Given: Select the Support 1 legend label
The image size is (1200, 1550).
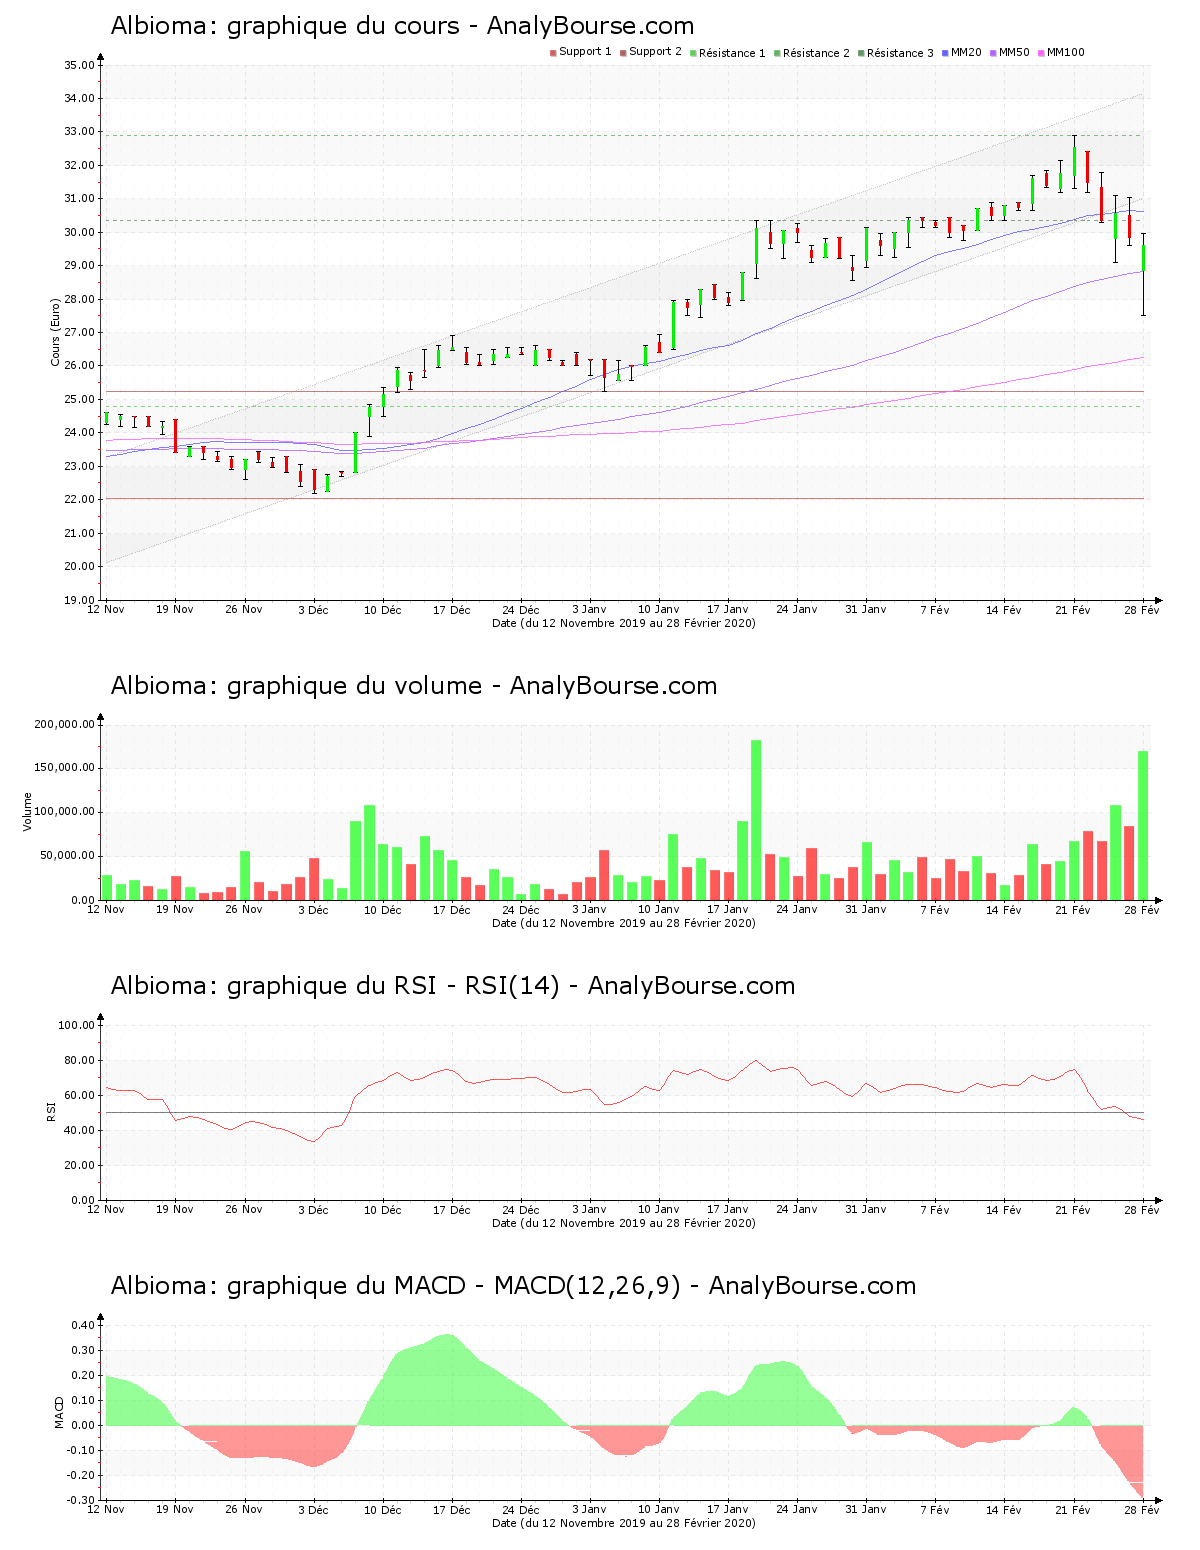Looking at the screenshot, I should click(x=585, y=52).
